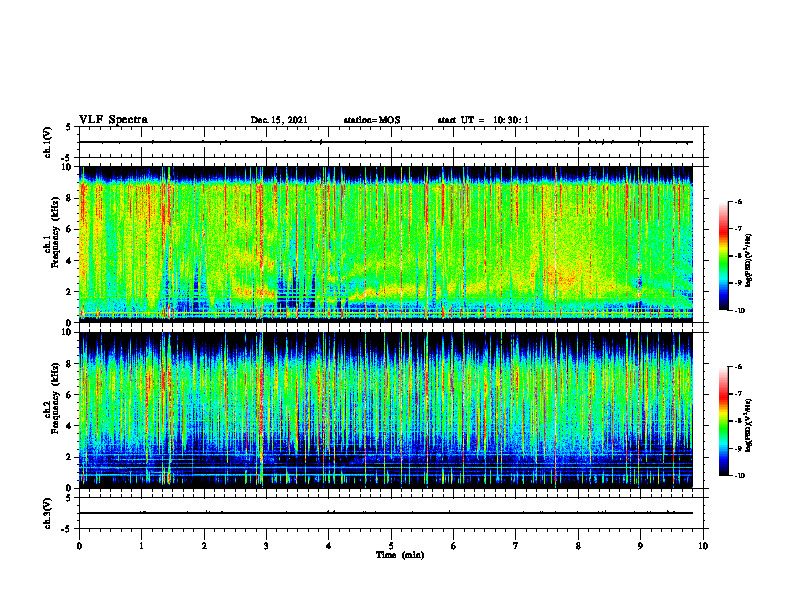Viewport: 792px width, 612px height.
Task: Click the "-7" value on ch.1 colorbar
Action: [738, 229]
